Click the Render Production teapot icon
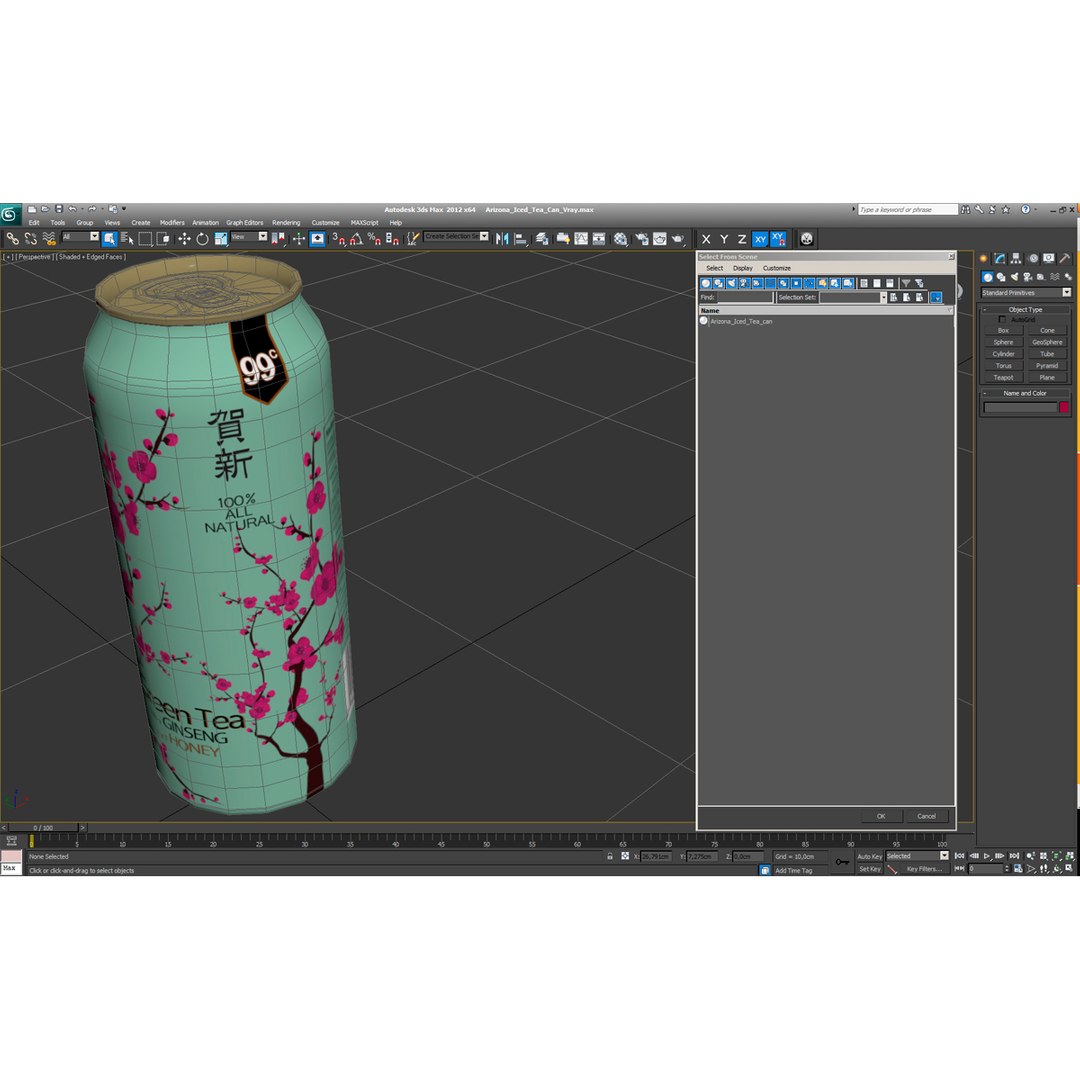 (x=678, y=239)
